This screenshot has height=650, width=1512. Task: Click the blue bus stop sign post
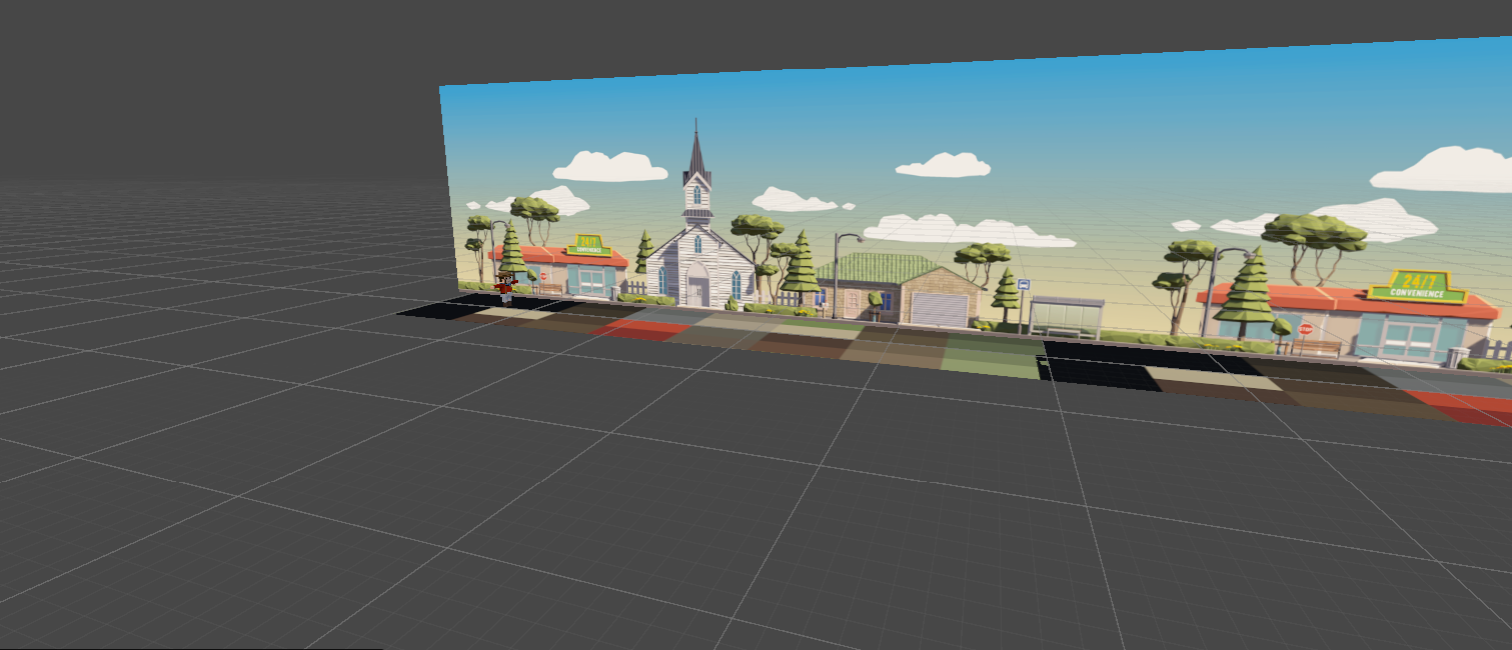click(1023, 305)
